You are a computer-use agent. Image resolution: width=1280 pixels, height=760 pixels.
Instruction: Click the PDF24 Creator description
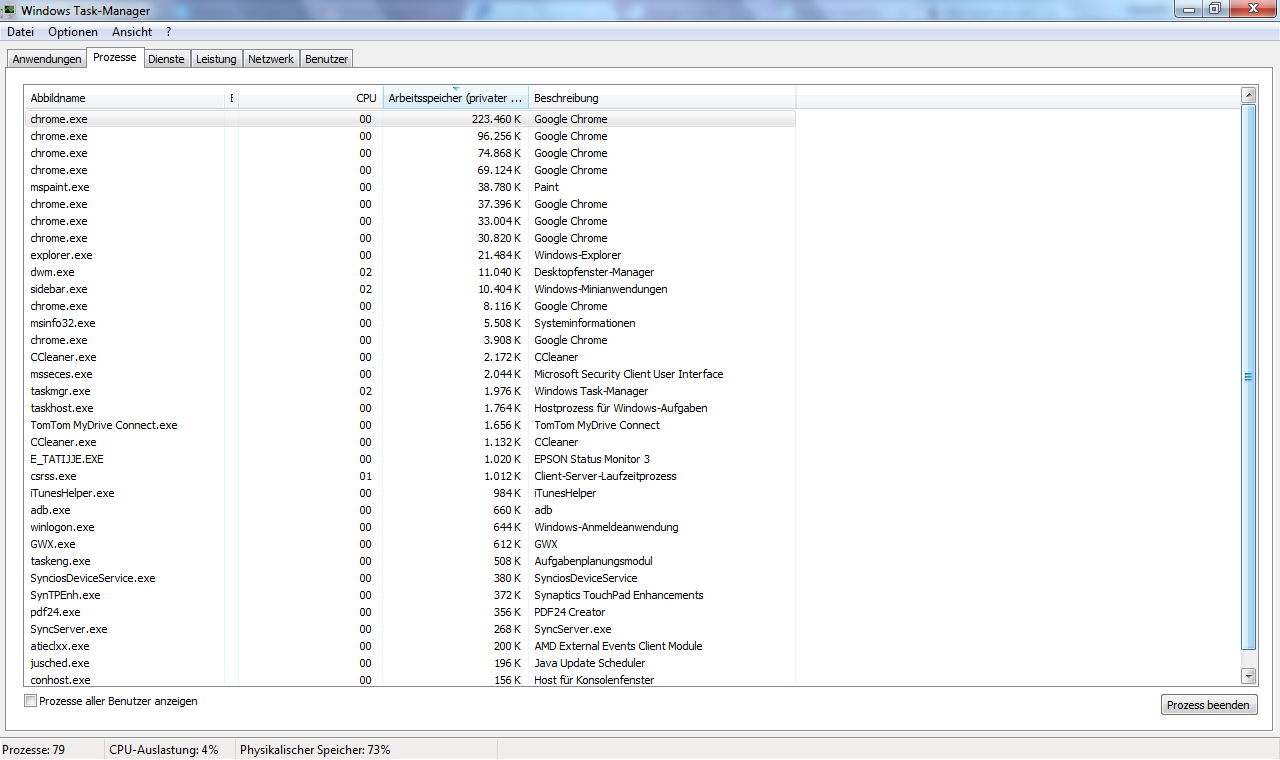[x=570, y=612]
